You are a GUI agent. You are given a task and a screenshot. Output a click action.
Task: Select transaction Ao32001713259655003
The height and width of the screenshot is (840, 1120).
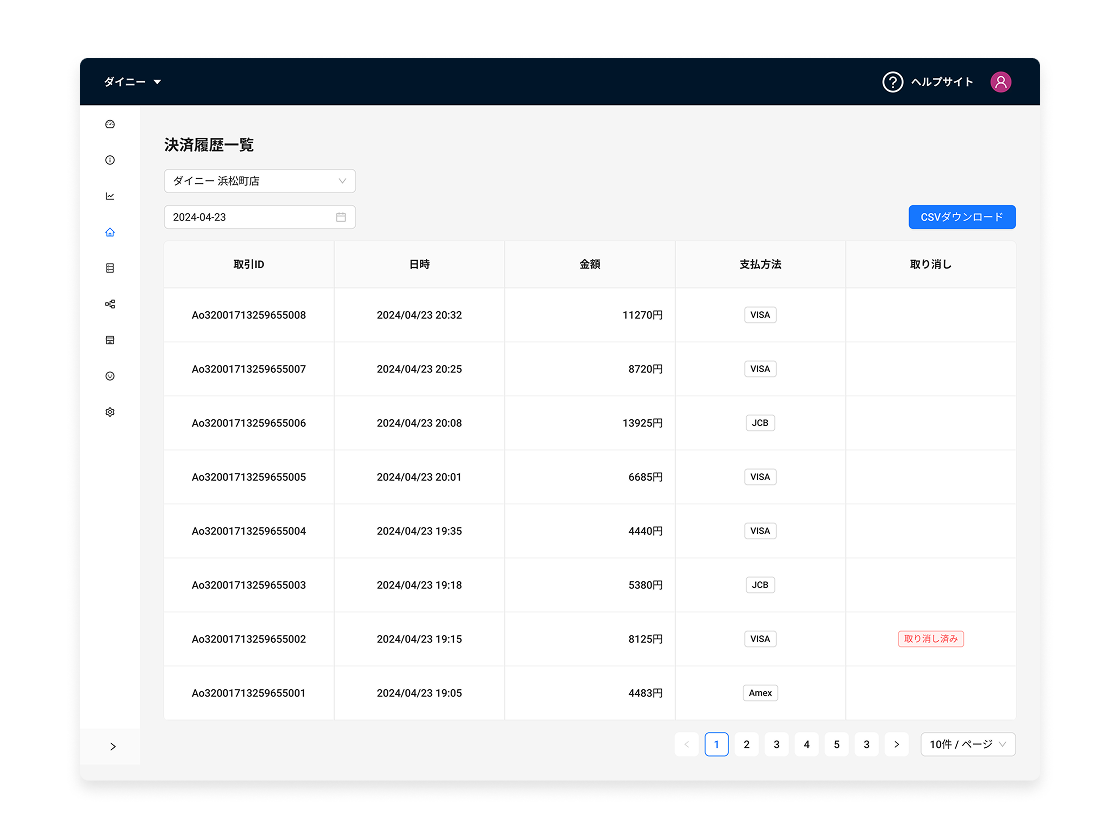249,585
